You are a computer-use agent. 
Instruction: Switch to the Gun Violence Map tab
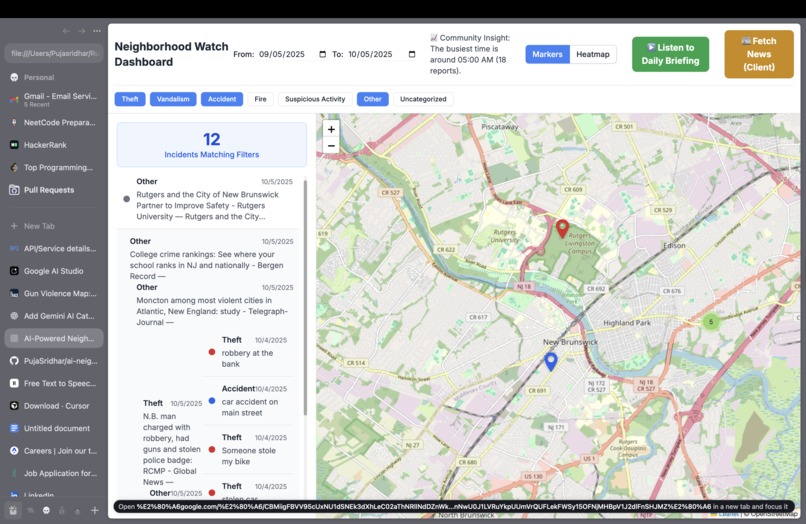click(x=54, y=294)
